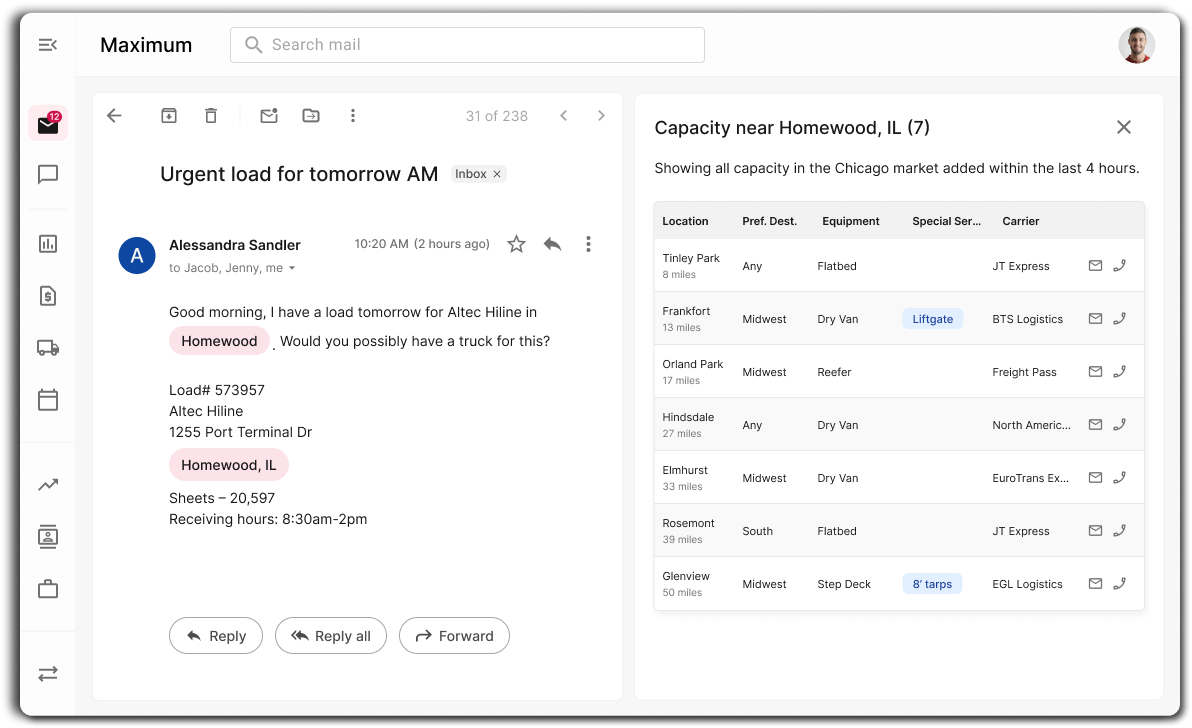Open the chat messages sidebar icon
The height and width of the screenshot is (728, 1192).
(47, 175)
